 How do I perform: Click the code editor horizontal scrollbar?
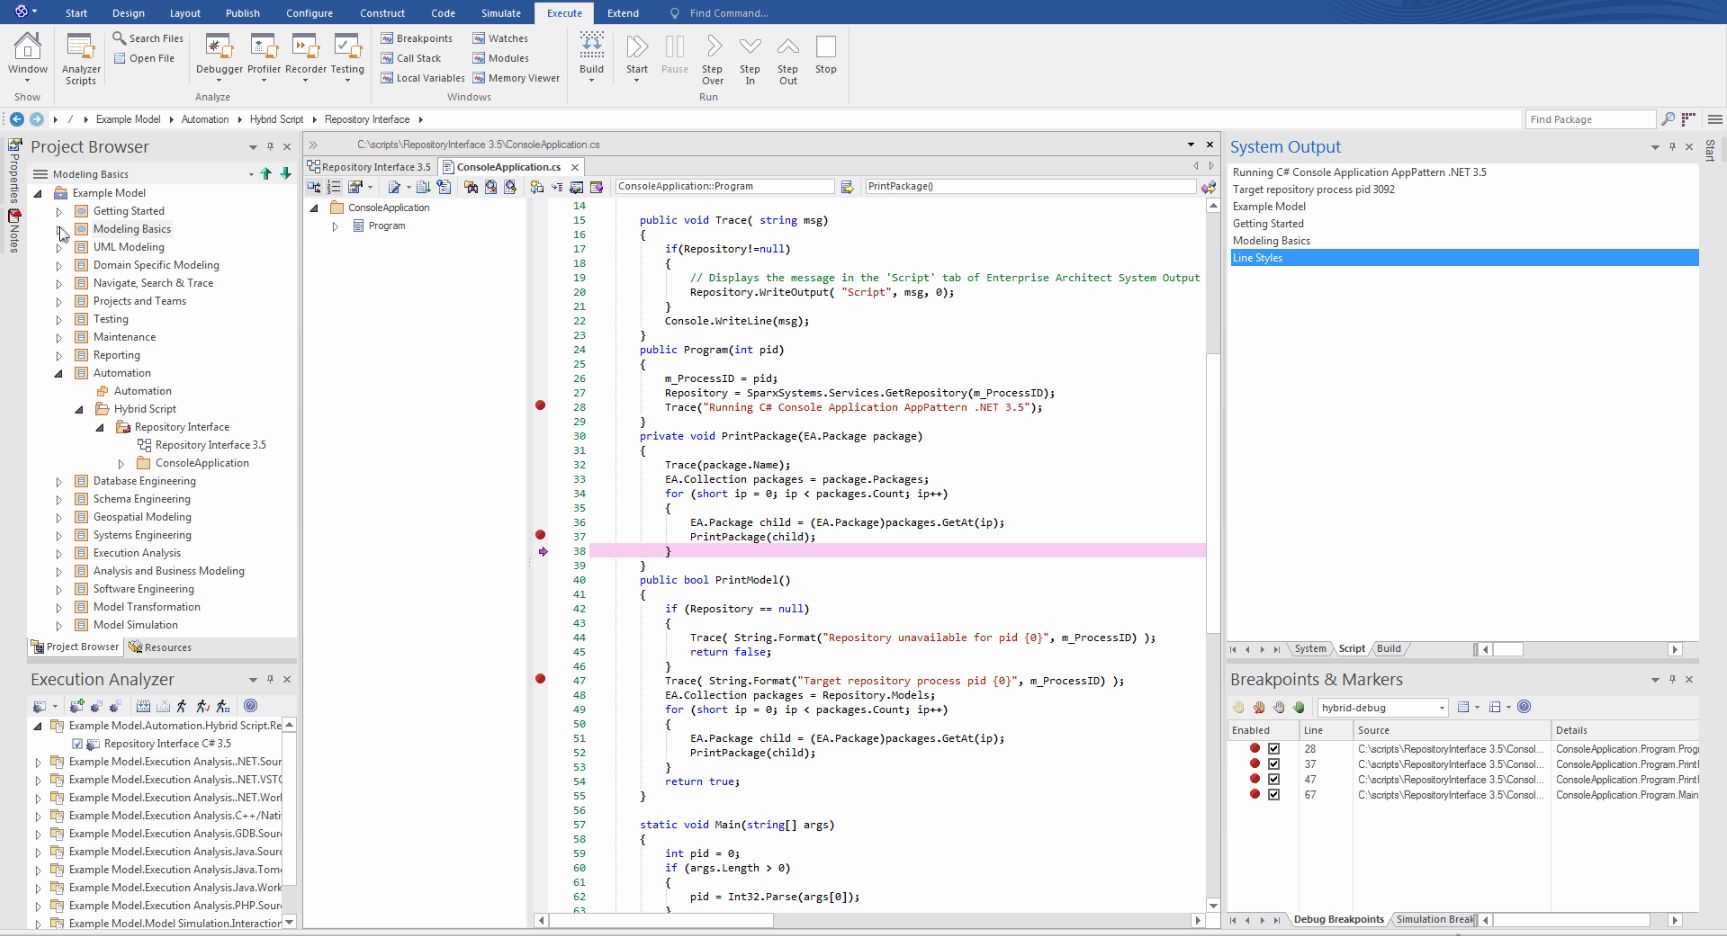pyautogui.click(x=868, y=920)
